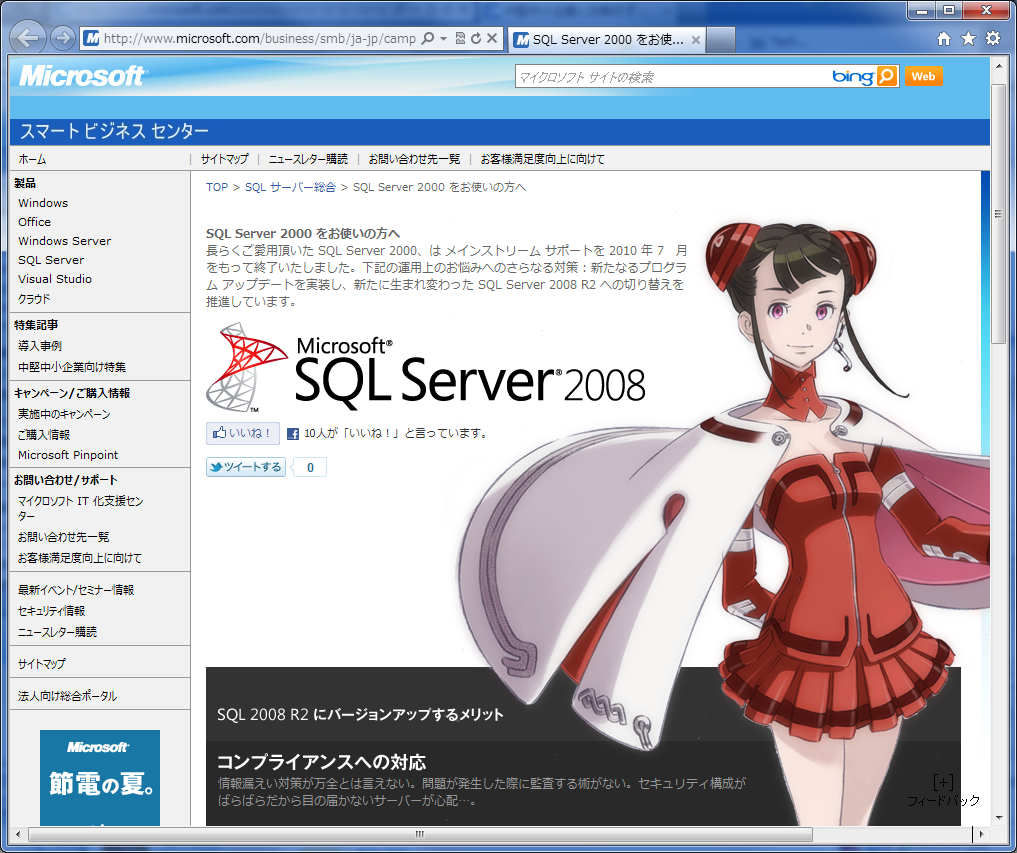Screen dimensions: 1017x853
Task: Open the 節電の夏。 Microsoft banner
Action: click(100, 777)
